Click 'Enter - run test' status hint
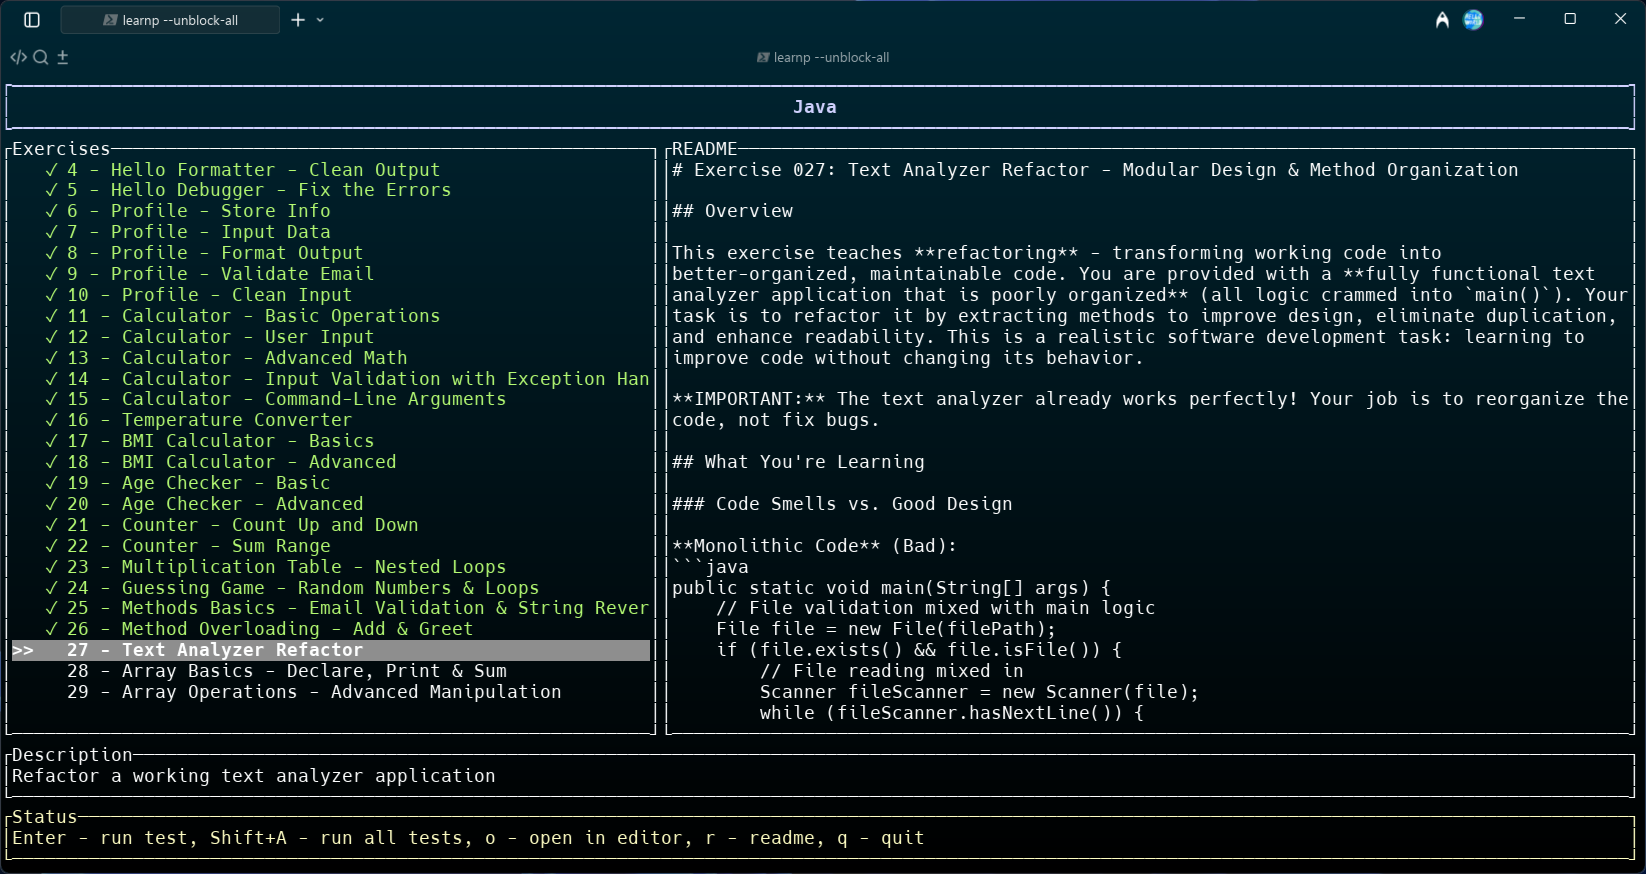The image size is (1646, 874). click(99, 838)
